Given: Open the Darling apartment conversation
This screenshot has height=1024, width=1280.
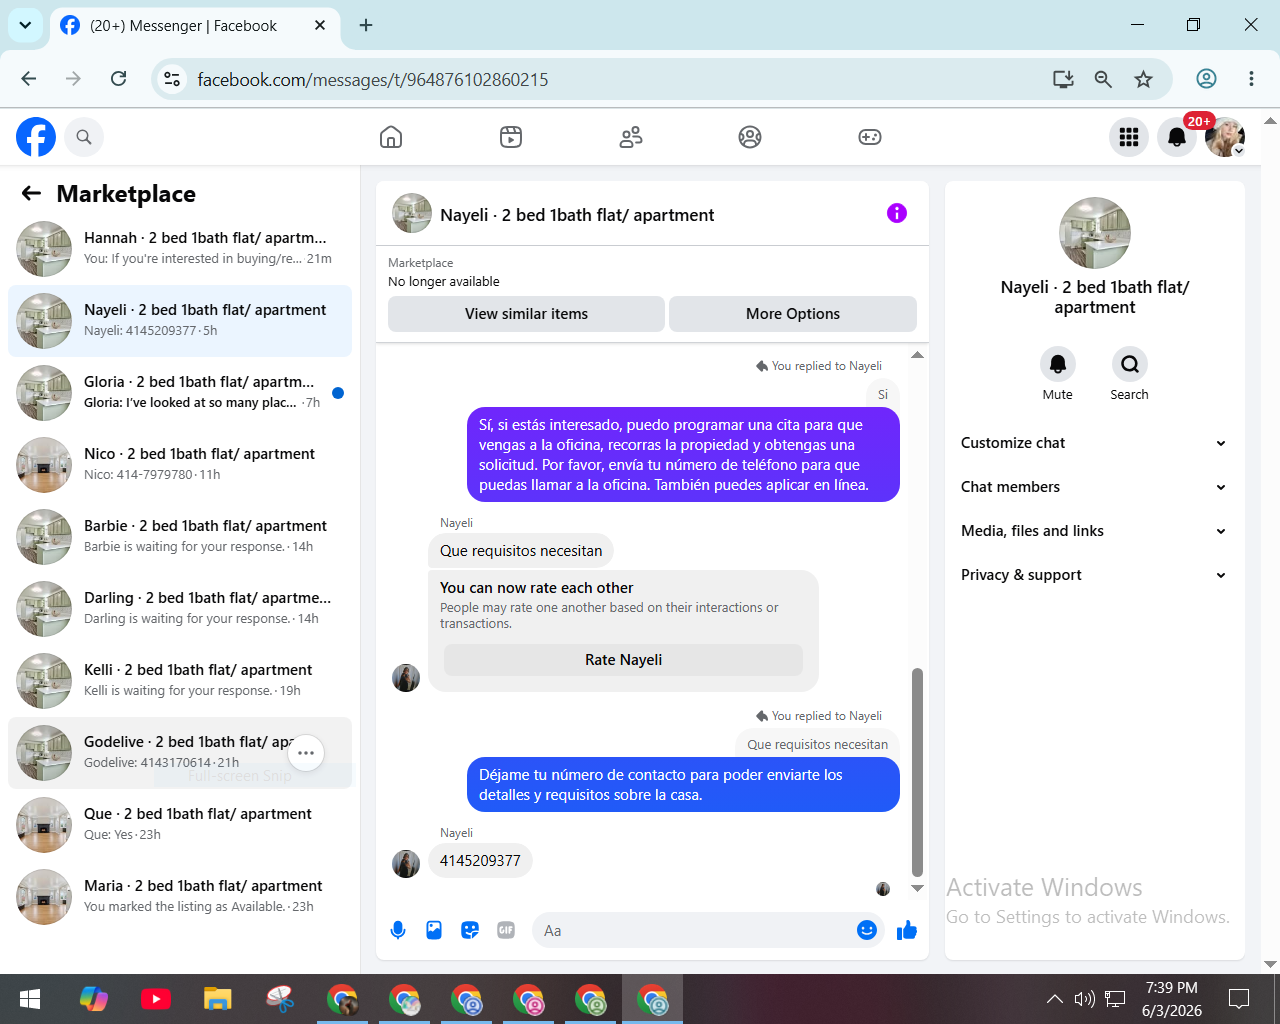Looking at the screenshot, I should point(180,609).
